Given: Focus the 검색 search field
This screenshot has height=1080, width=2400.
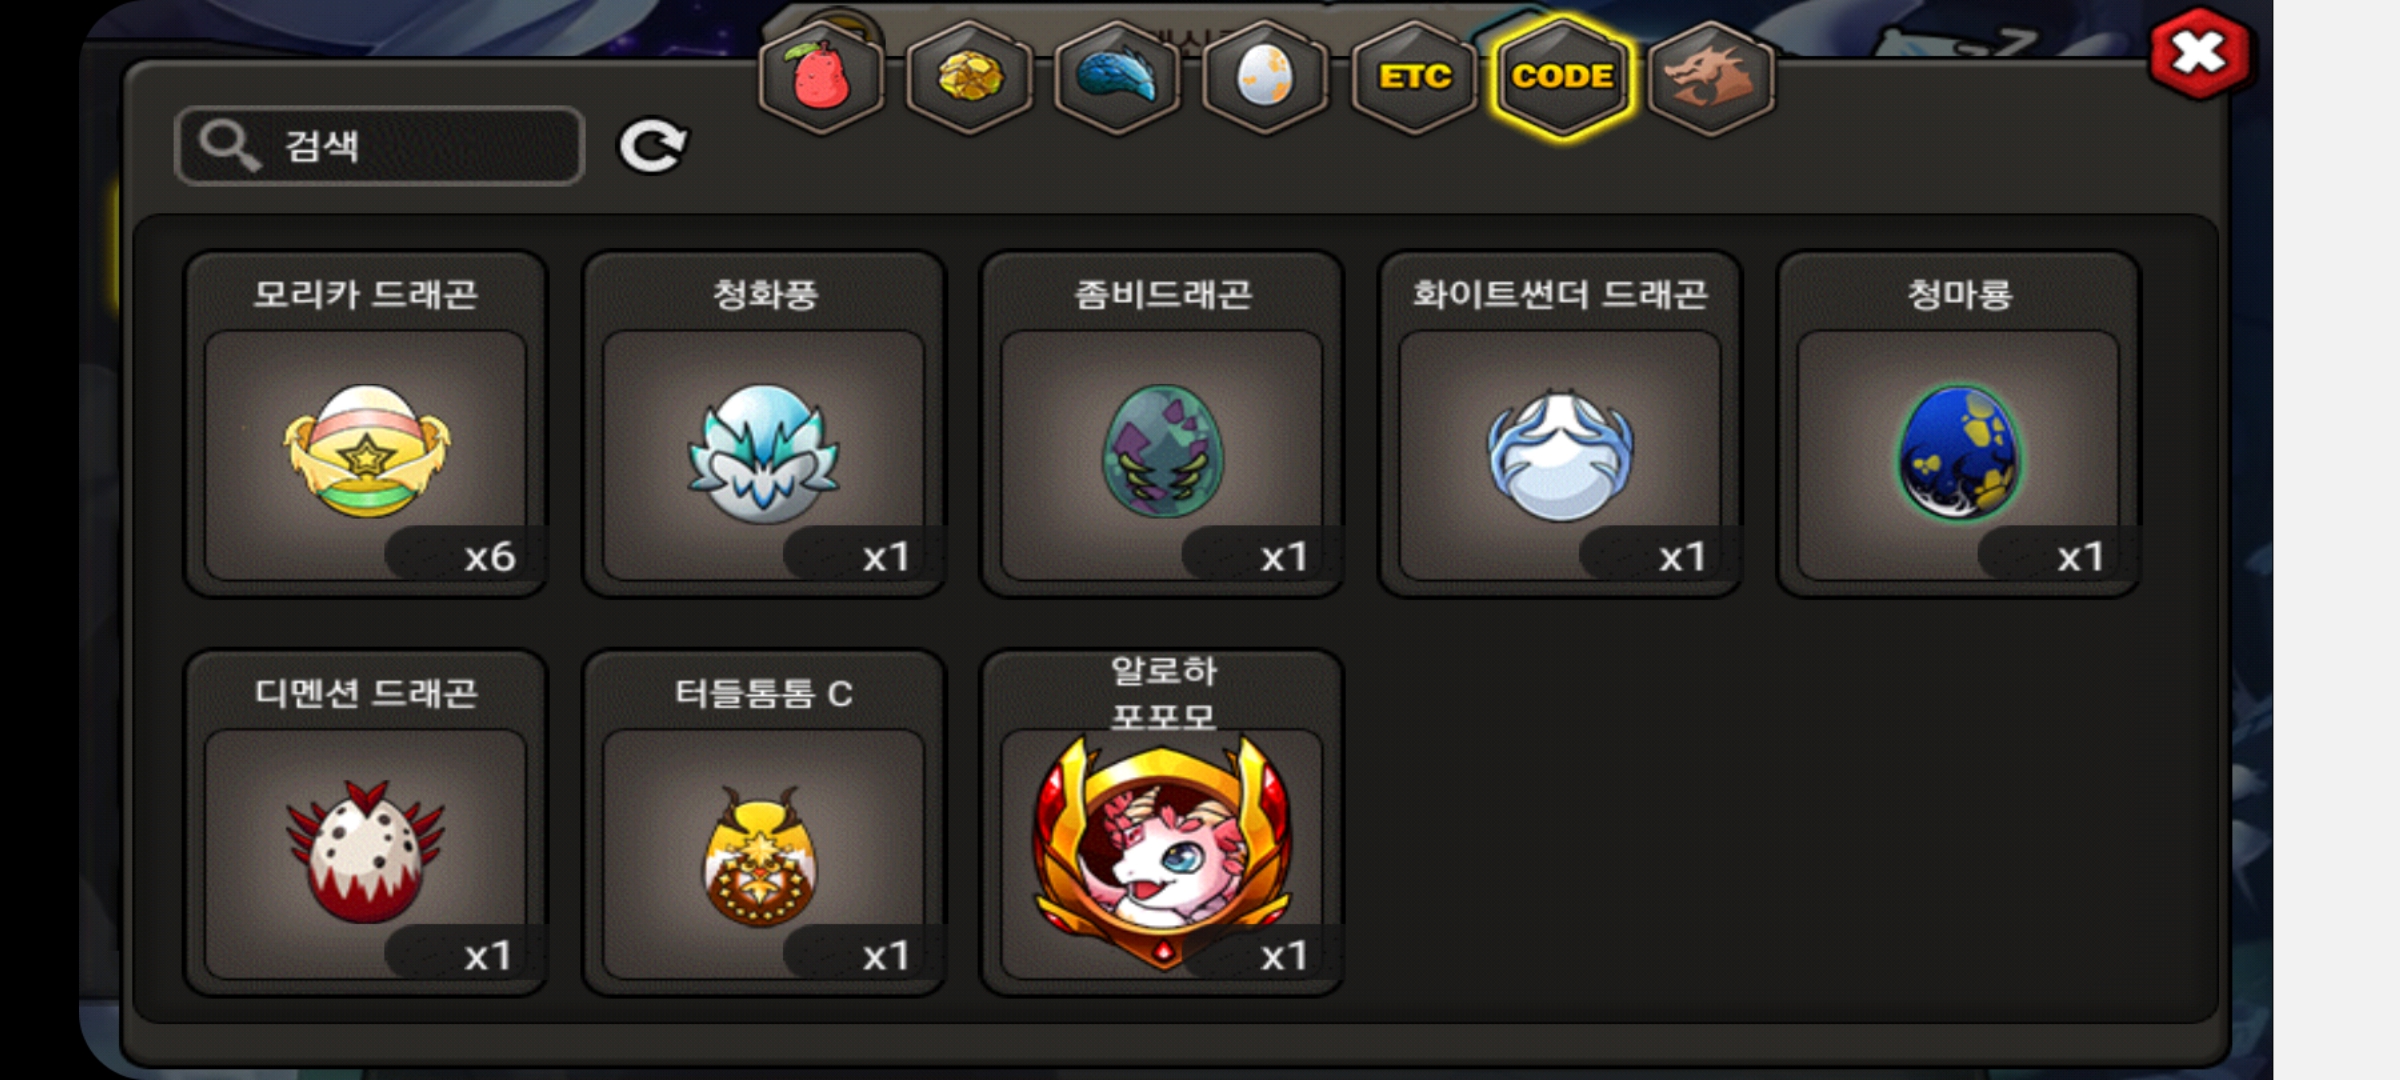Looking at the screenshot, I should click(380, 146).
